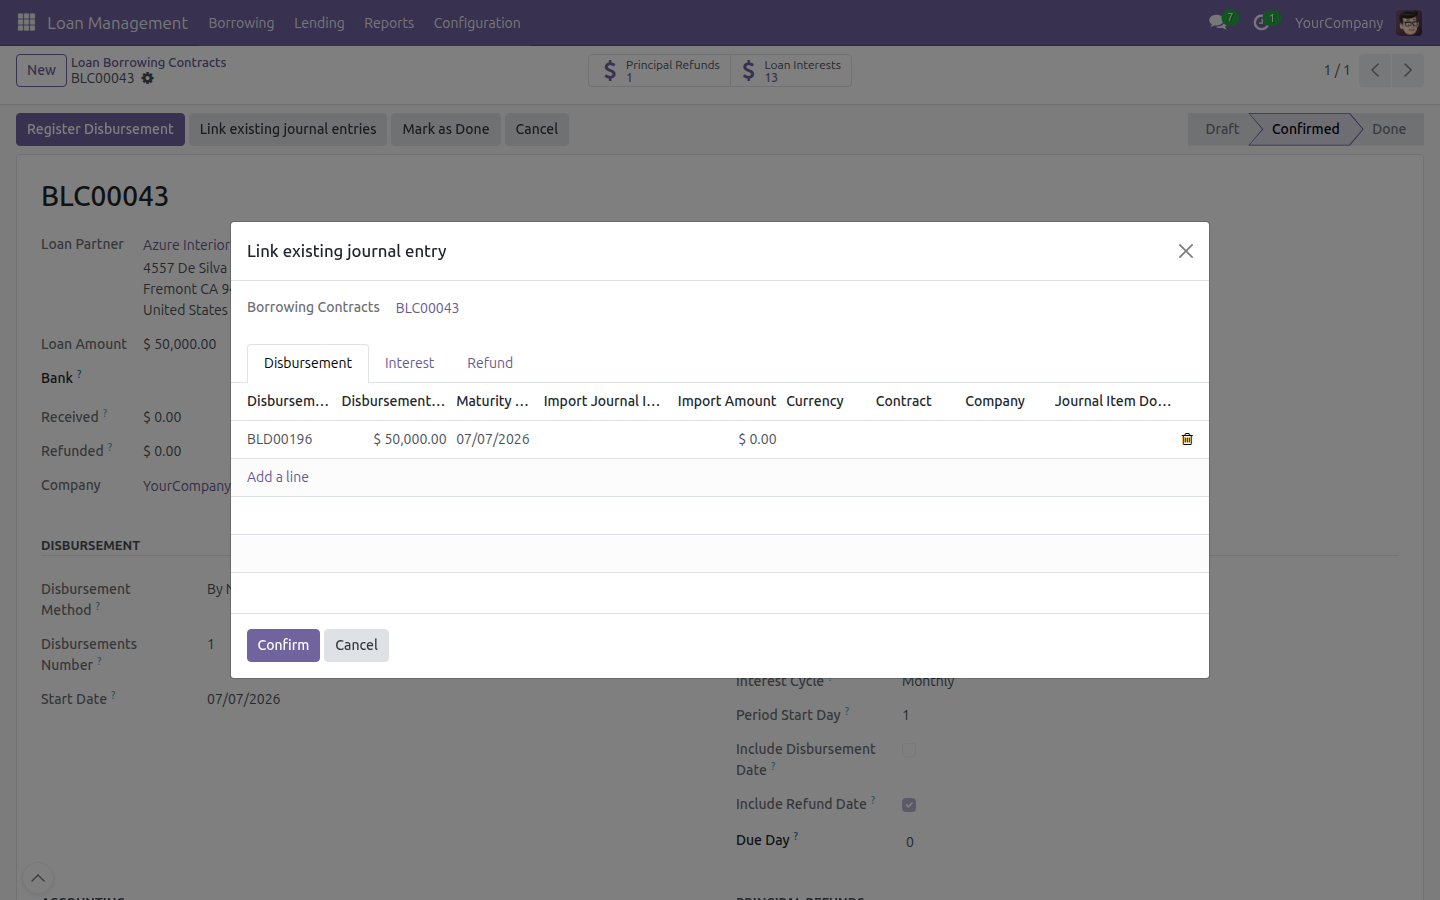Viewport: 1440px width, 900px height.
Task: Click the Loan Management app title
Action: [117, 23]
